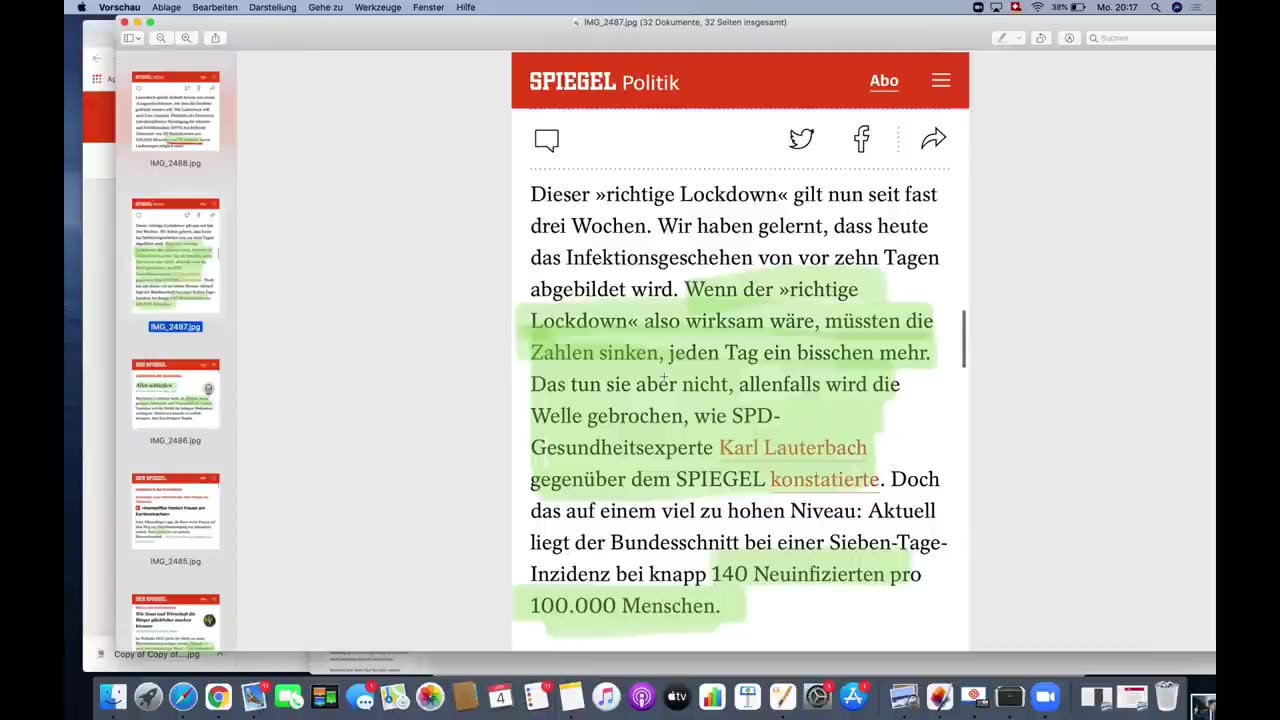1280x720 pixels.
Task: Open Music from the Dock
Action: (606, 697)
